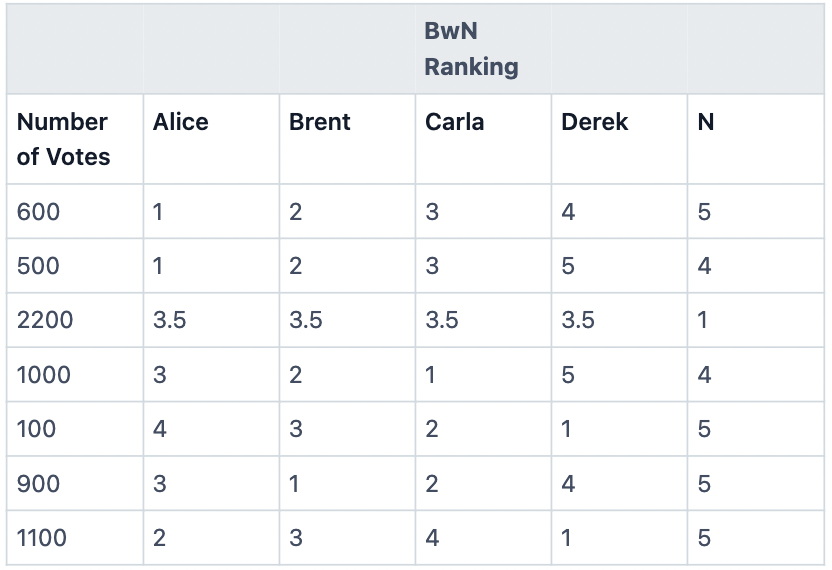Screen dimensions: 832x570
Task: Select Carla's ranking in the 1000 row
Action: (431, 375)
